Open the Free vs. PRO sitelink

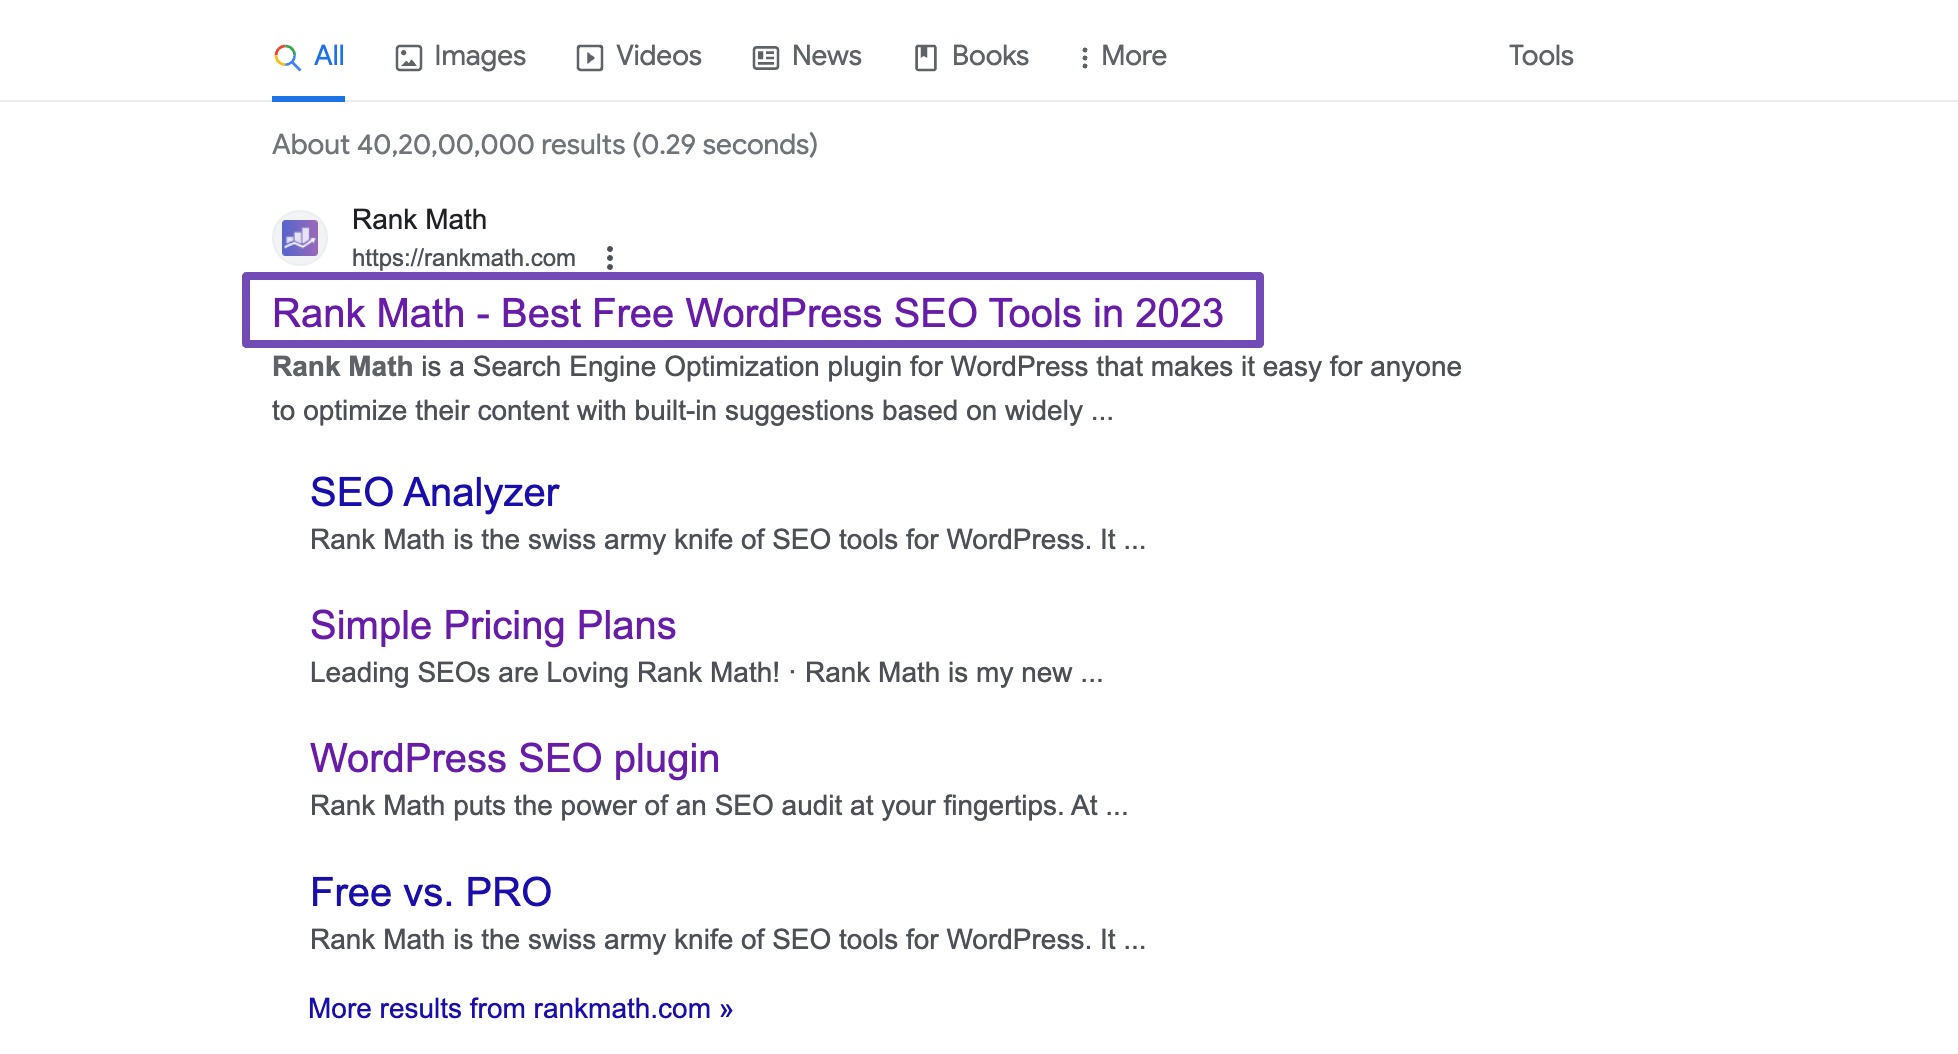[431, 892]
